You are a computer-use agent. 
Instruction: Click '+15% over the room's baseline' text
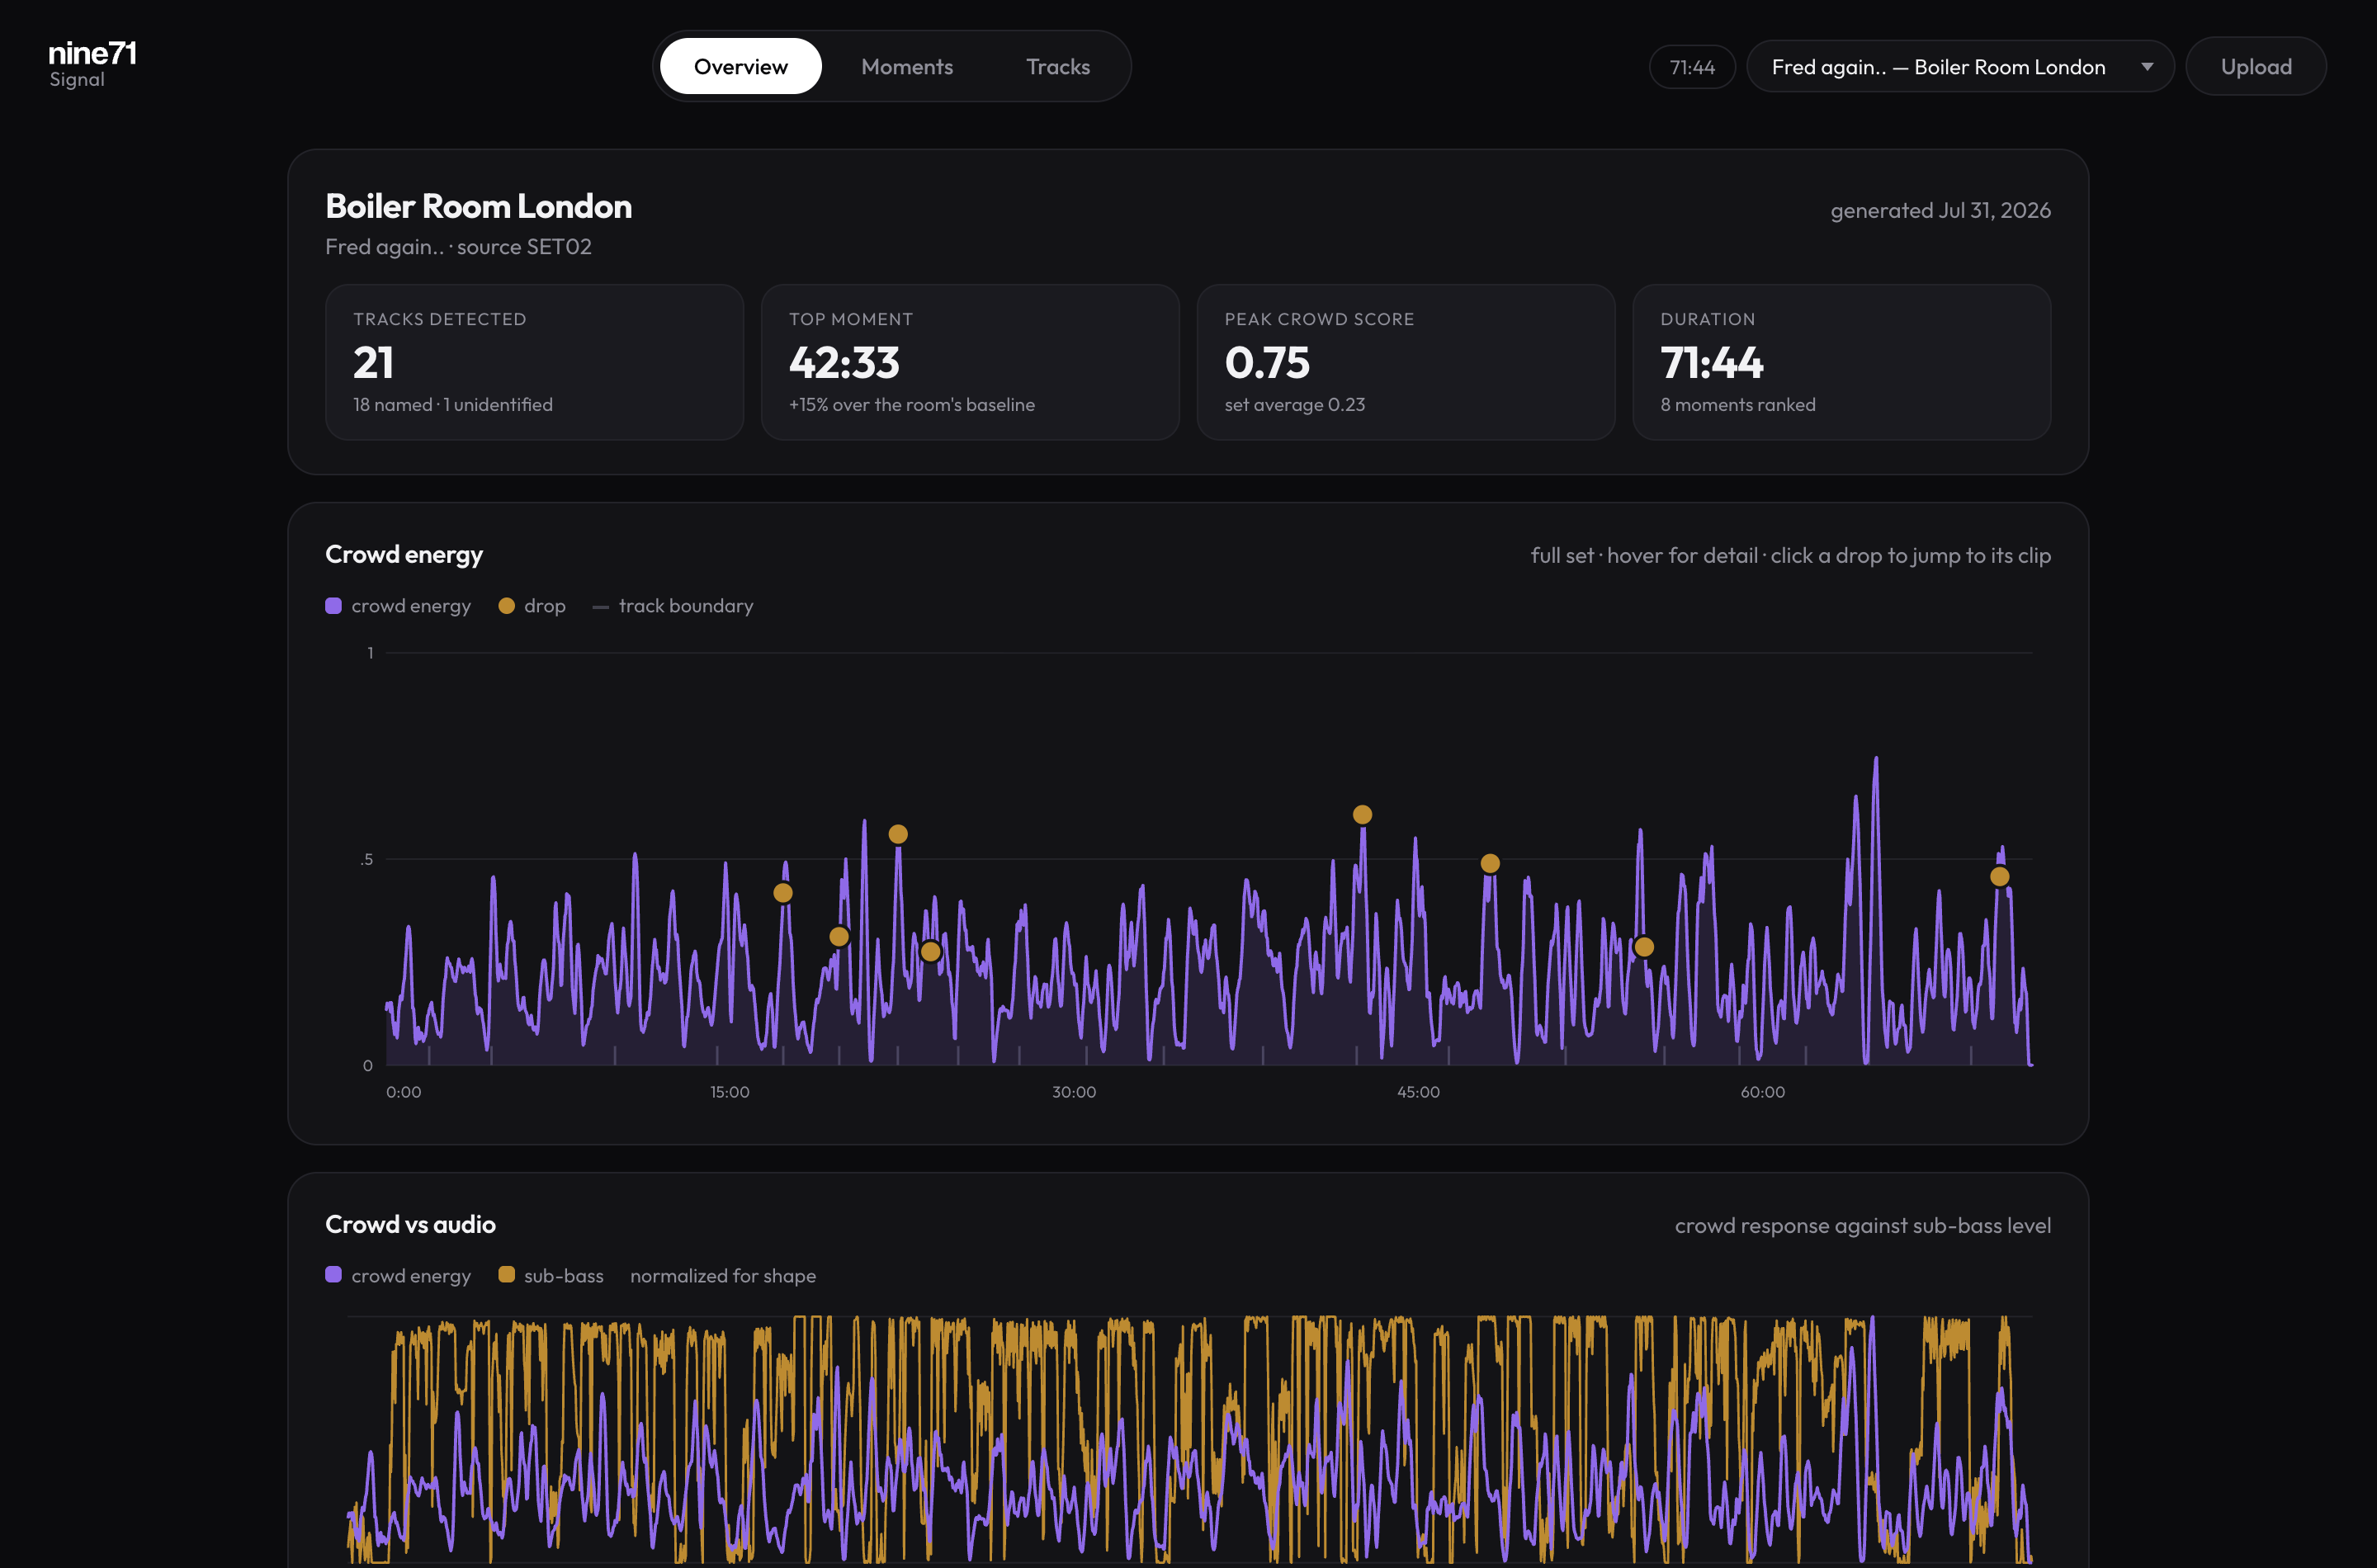pyautogui.click(x=911, y=405)
